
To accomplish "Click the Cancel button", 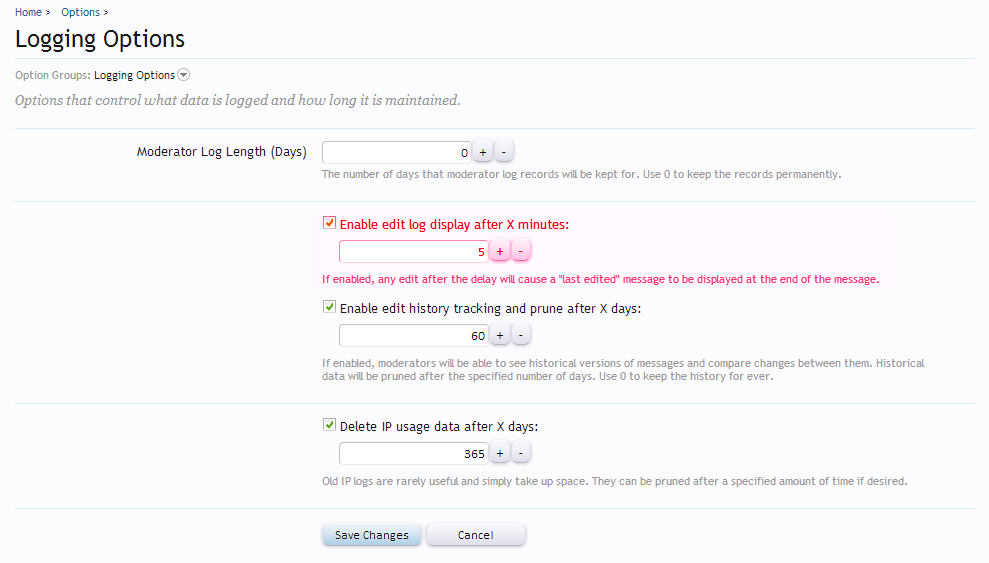I will tap(476, 535).
